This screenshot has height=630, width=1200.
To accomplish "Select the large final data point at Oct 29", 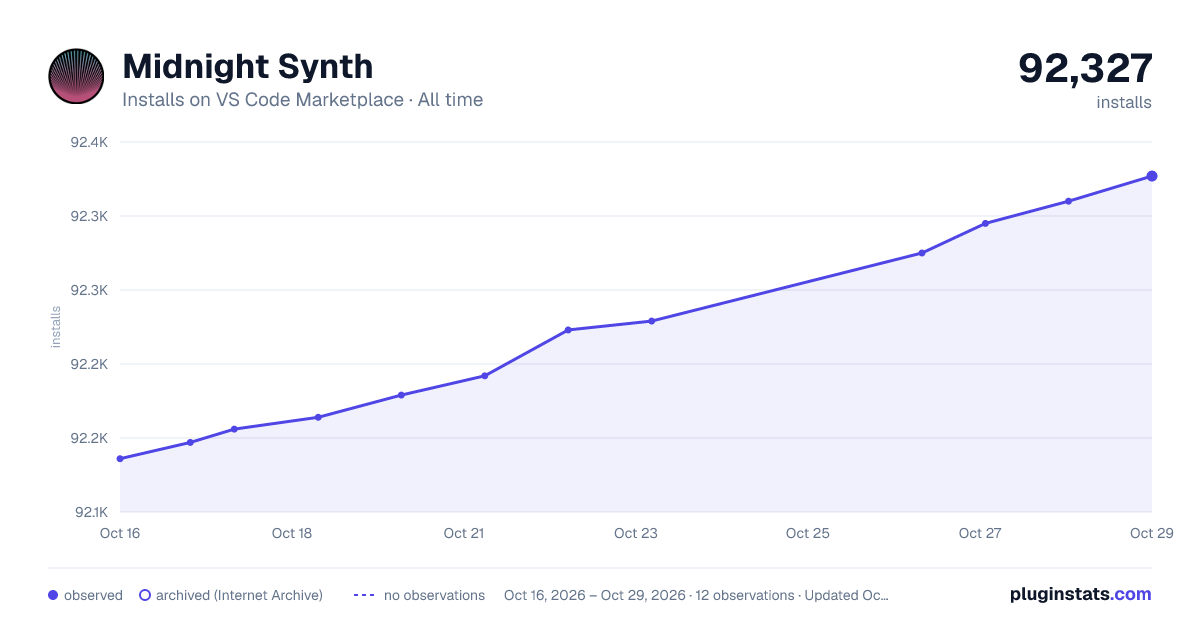I will [1152, 176].
